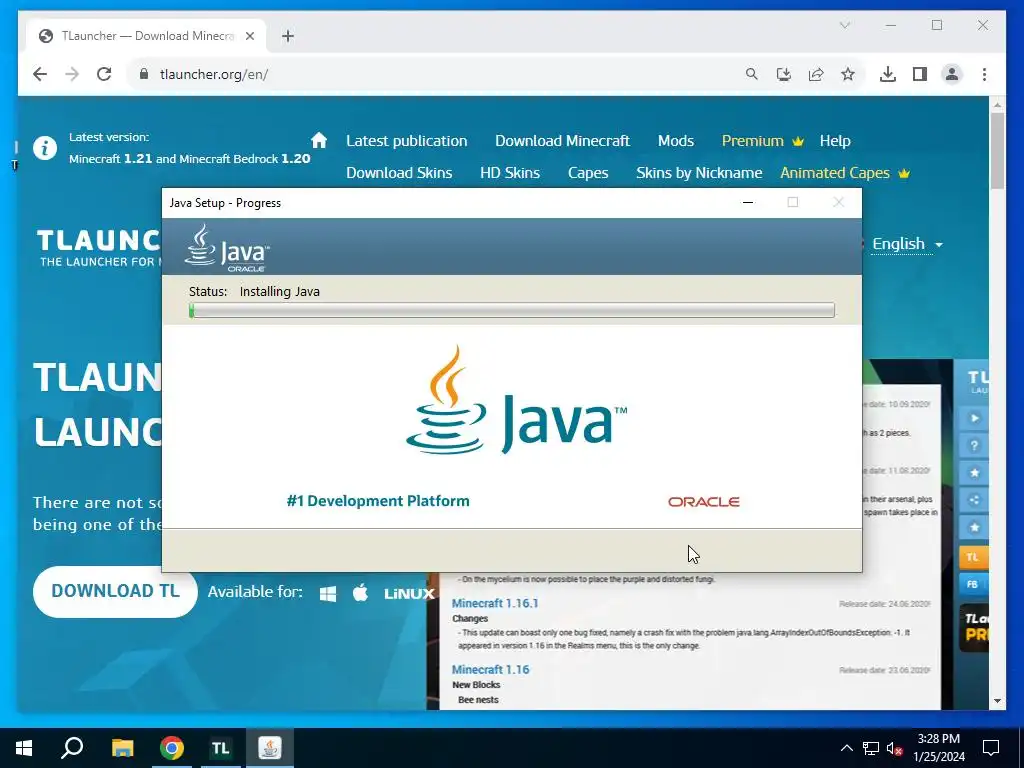The width and height of the screenshot is (1024, 768).
Task: Click the question mark icon in the launcher screenshot
Action: coord(974,445)
